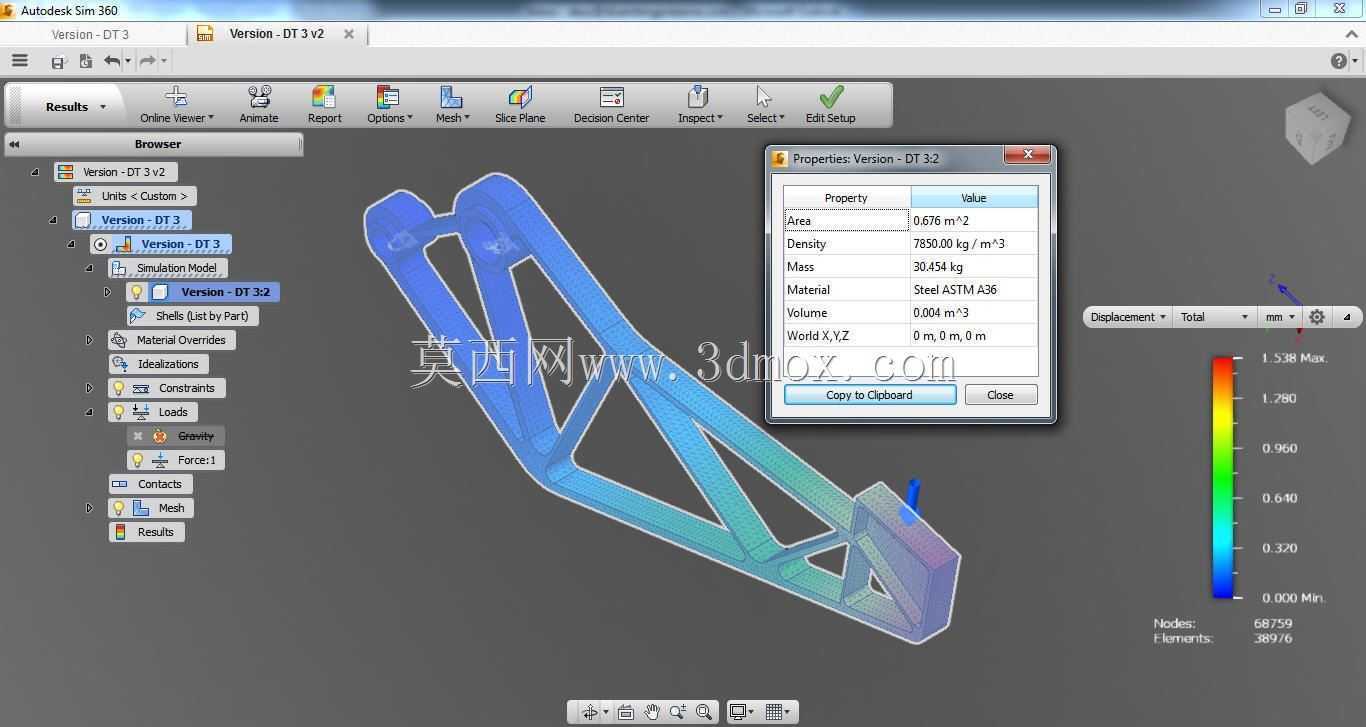Toggle visibility bulb of Version - DT 3:2
This screenshot has height=727, width=1366.
(137, 292)
